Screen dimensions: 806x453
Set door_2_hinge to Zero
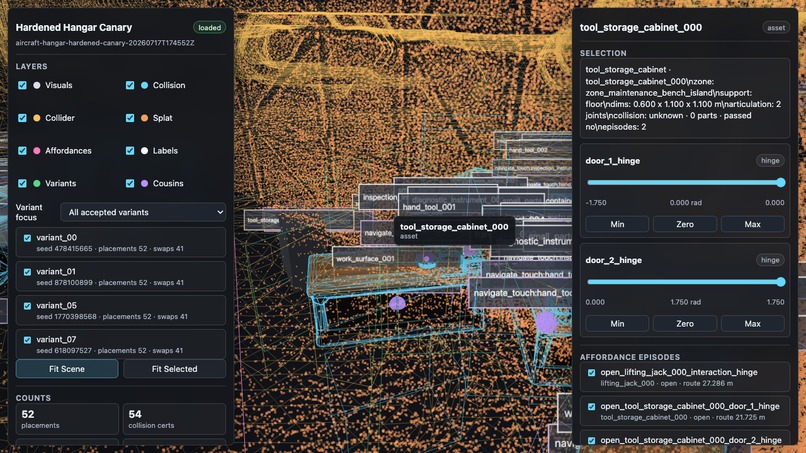pyautogui.click(x=685, y=323)
